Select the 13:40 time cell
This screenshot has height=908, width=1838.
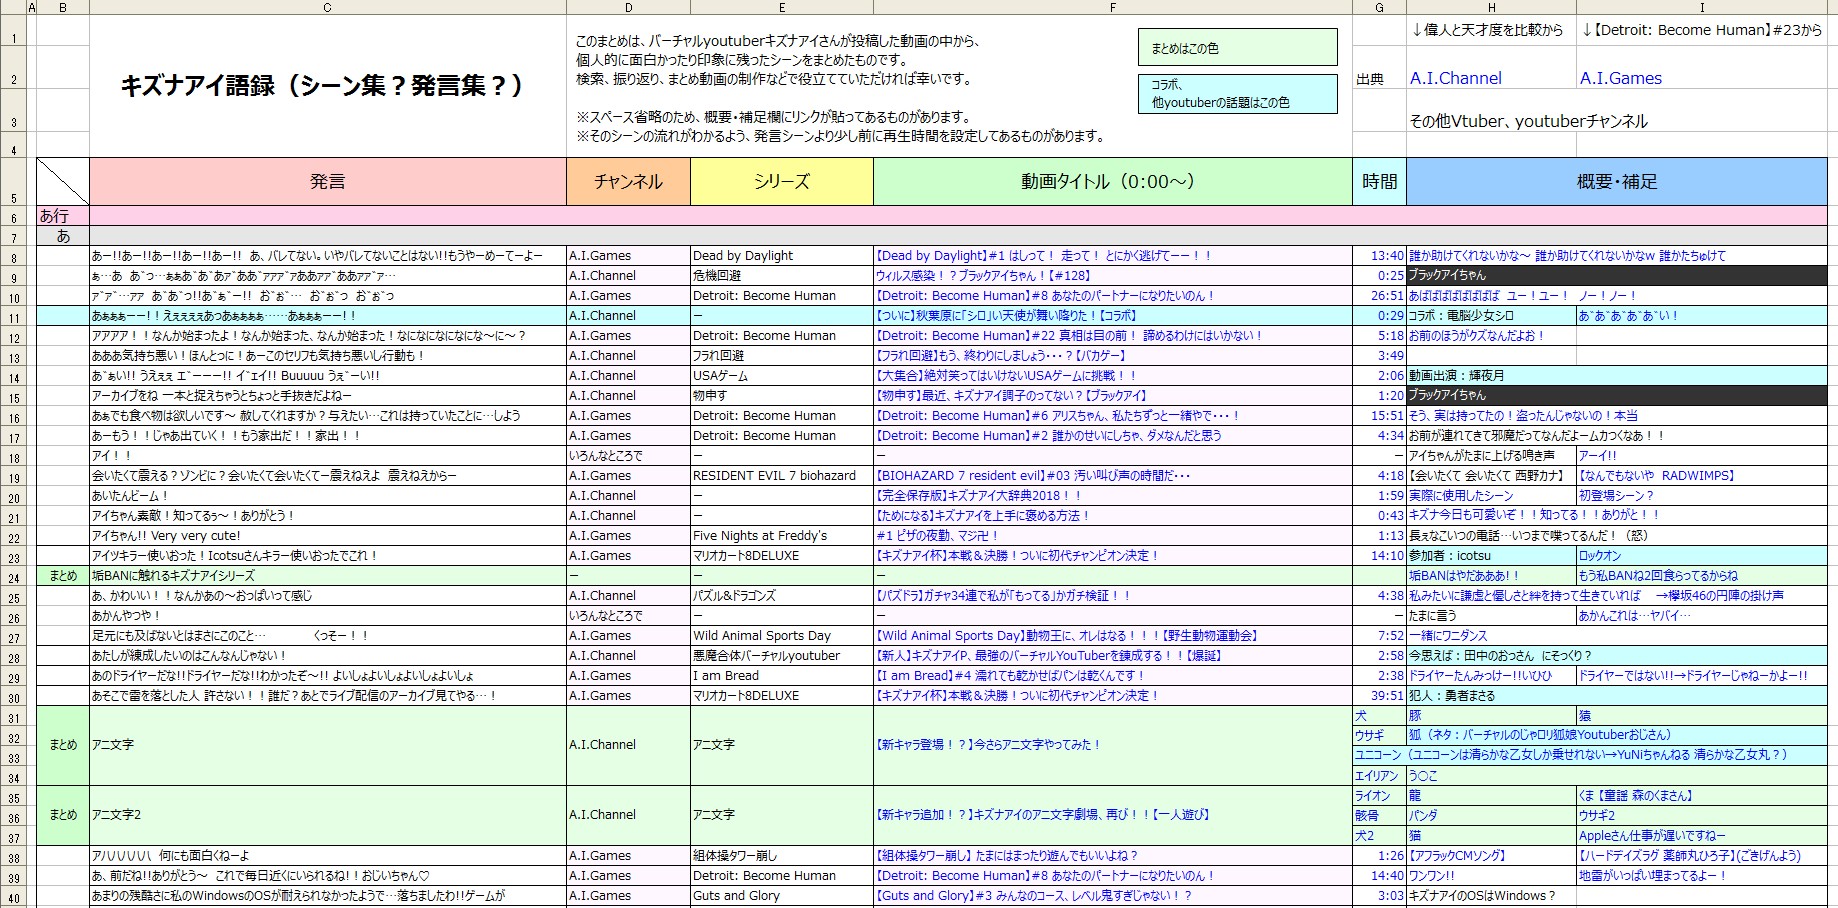1379,256
